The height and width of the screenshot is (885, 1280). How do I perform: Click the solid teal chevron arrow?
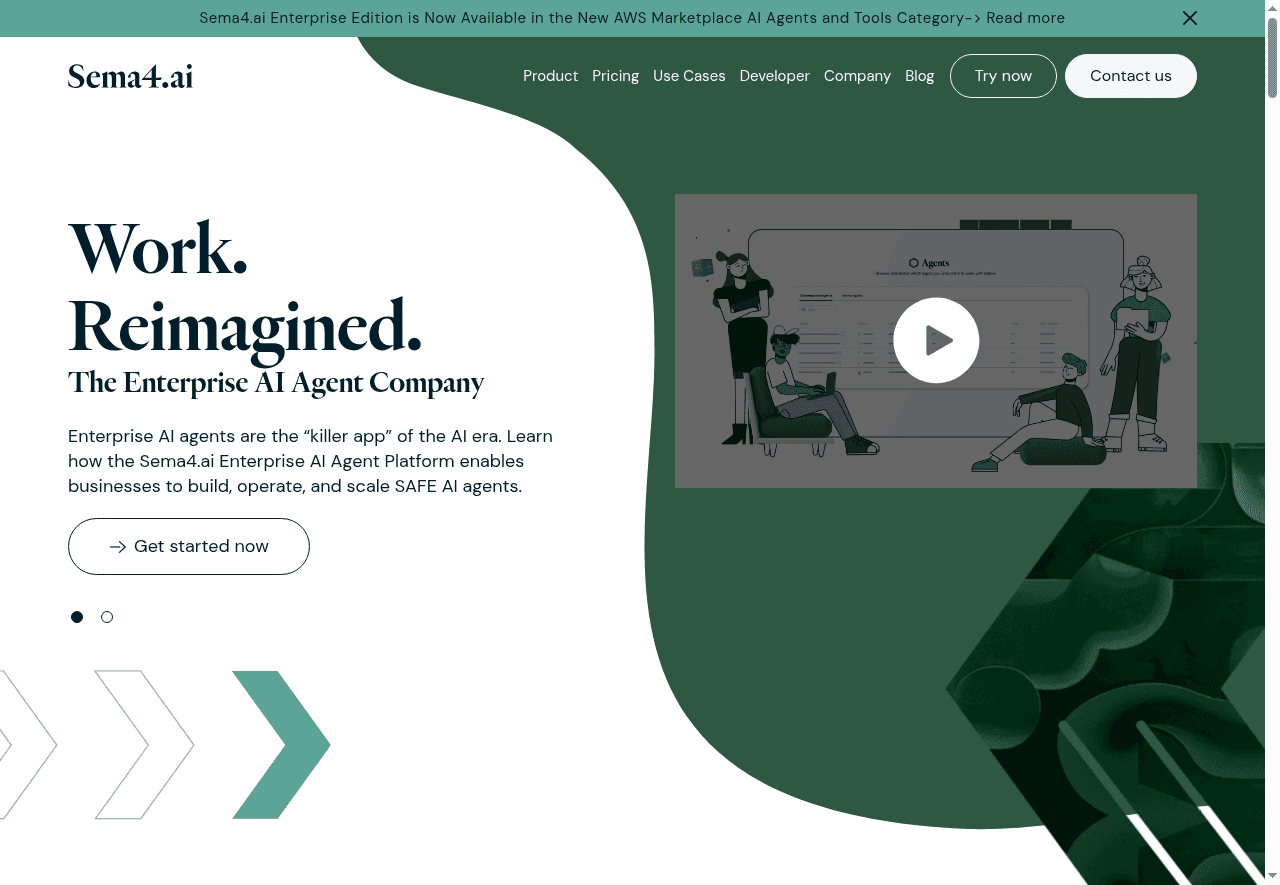(281, 745)
